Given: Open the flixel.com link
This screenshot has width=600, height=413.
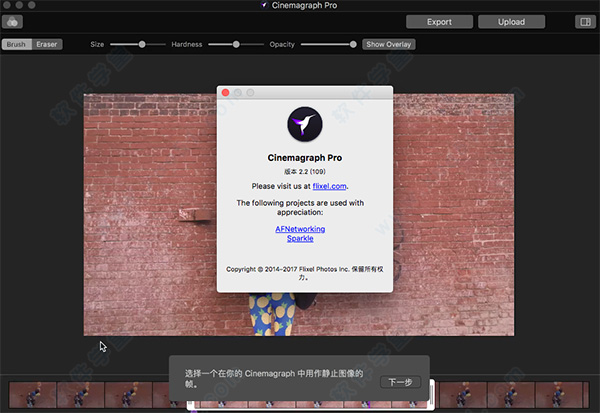Looking at the screenshot, I should click(329, 186).
